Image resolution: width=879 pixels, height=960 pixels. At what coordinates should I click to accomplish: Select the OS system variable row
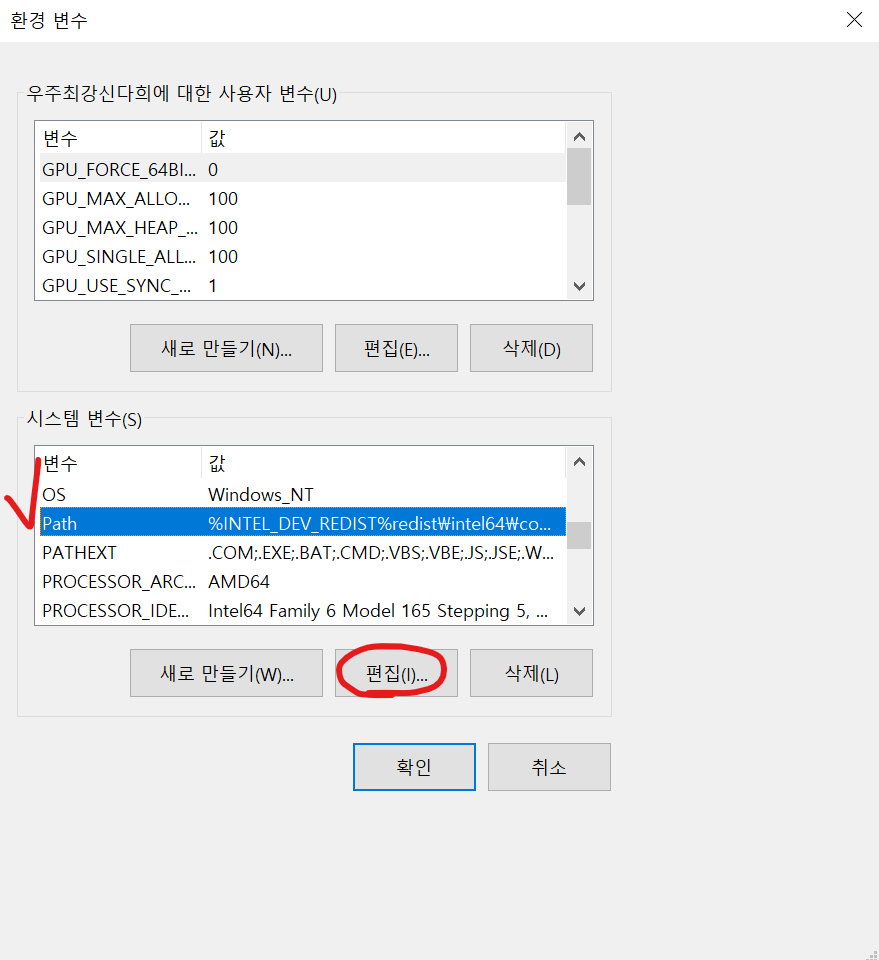coord(302,494)
